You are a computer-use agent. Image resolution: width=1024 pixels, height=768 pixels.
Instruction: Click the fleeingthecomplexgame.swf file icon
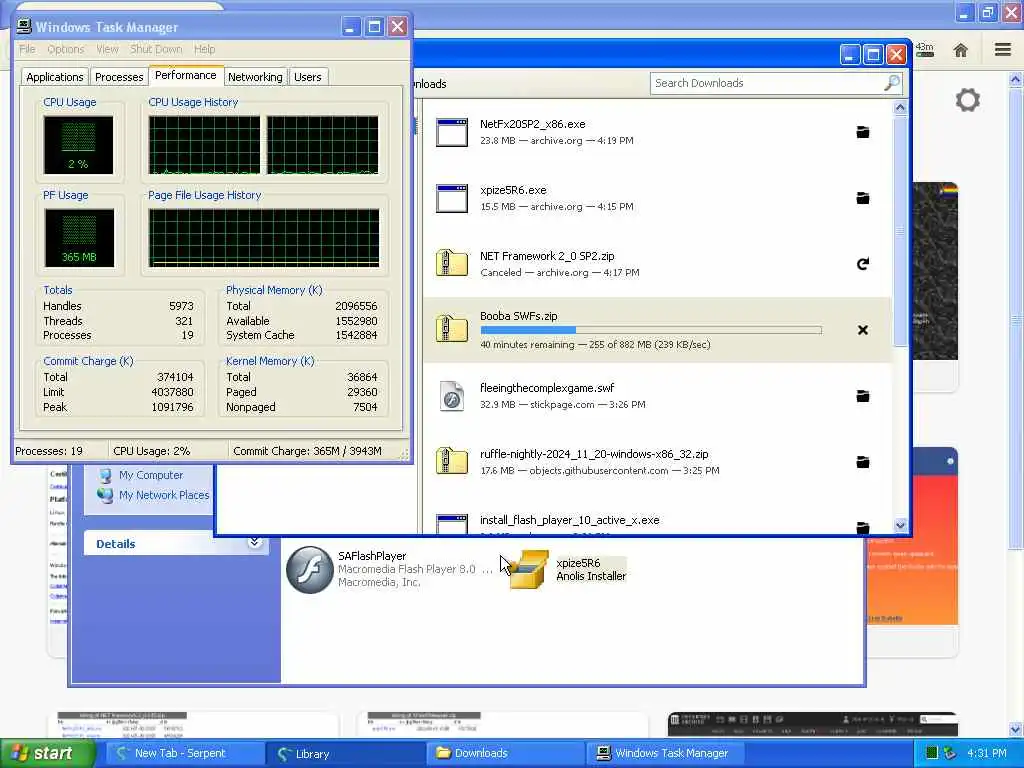click(452, 396)
